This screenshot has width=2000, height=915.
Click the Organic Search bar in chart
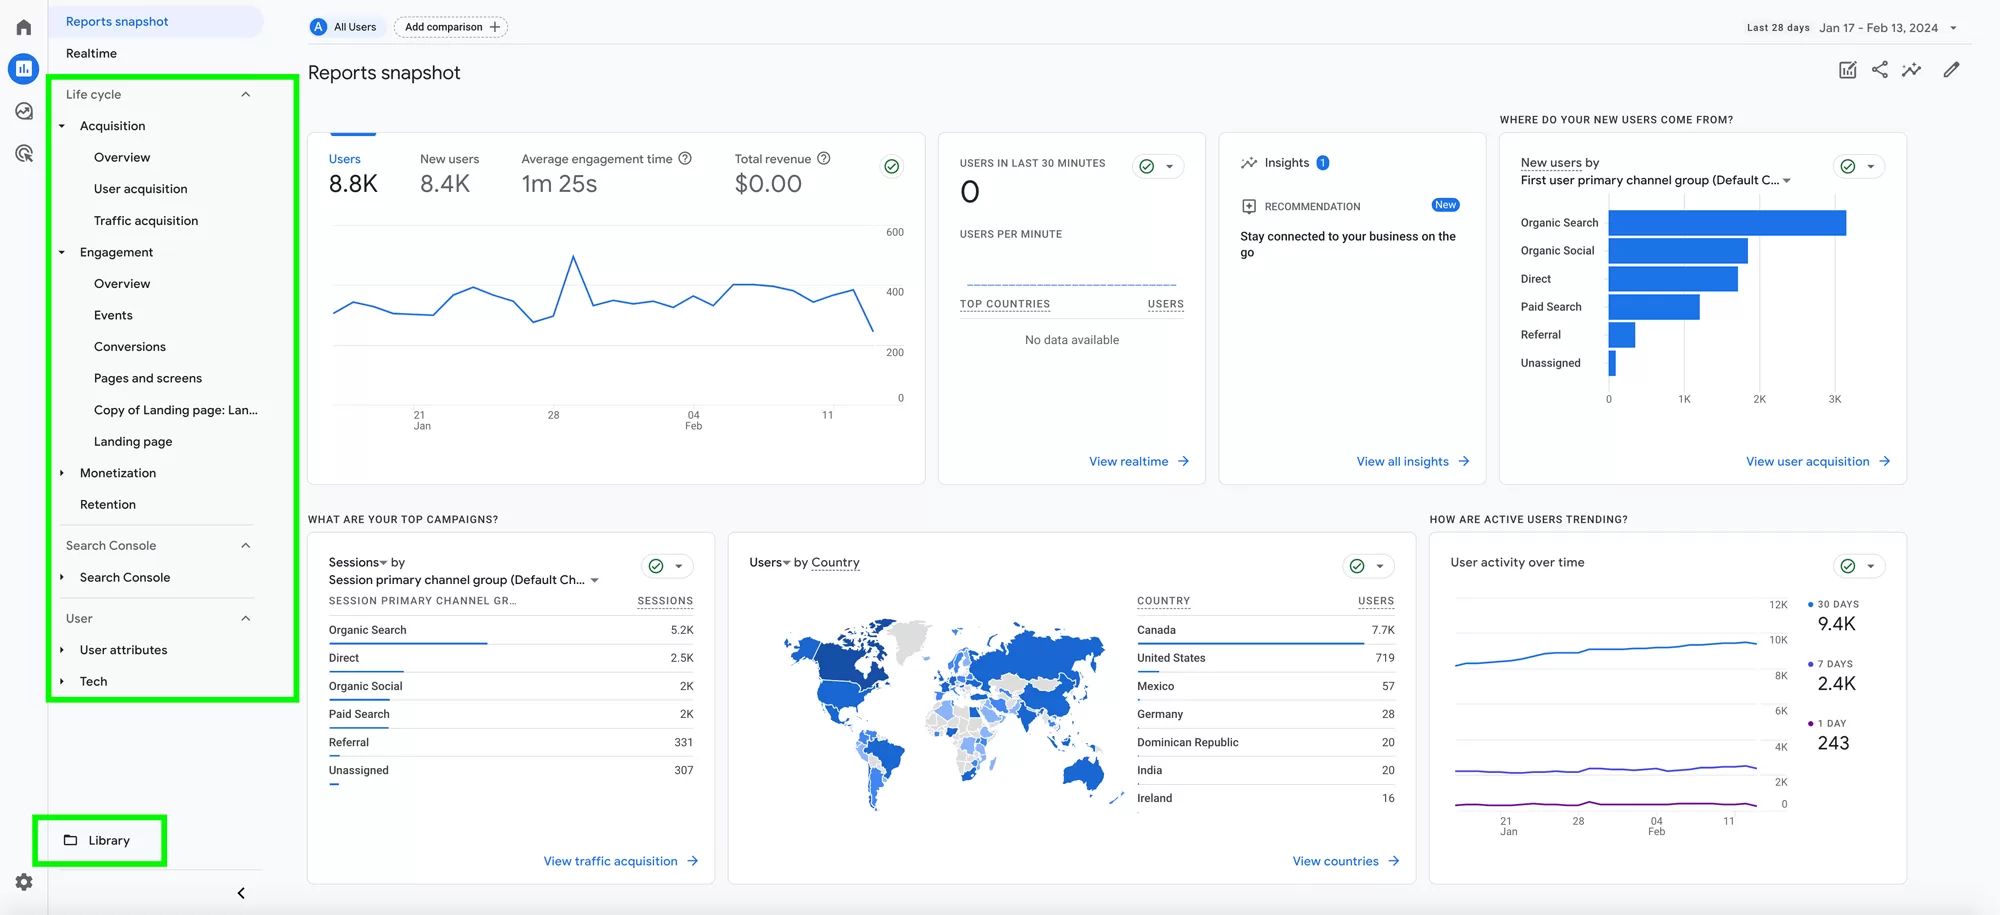click(x=1727, y=223)
